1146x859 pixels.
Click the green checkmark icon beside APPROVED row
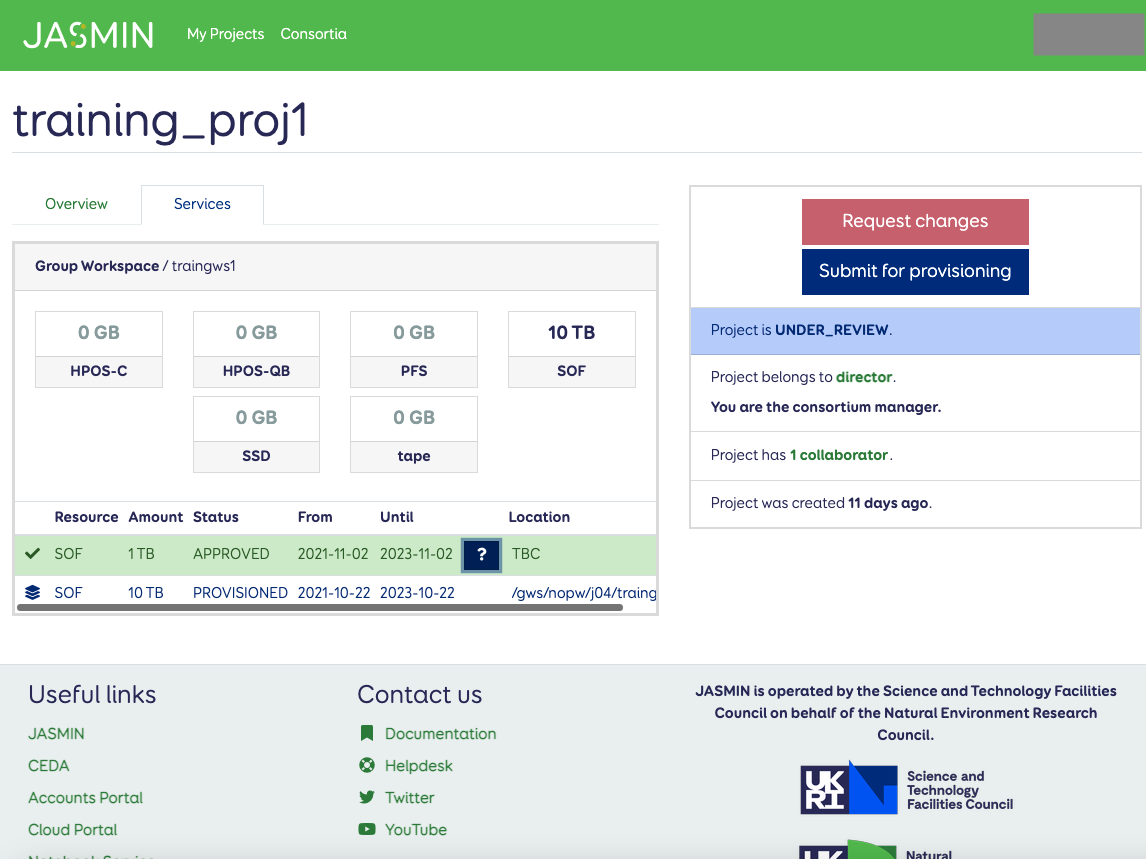click(x=33, y=554)
